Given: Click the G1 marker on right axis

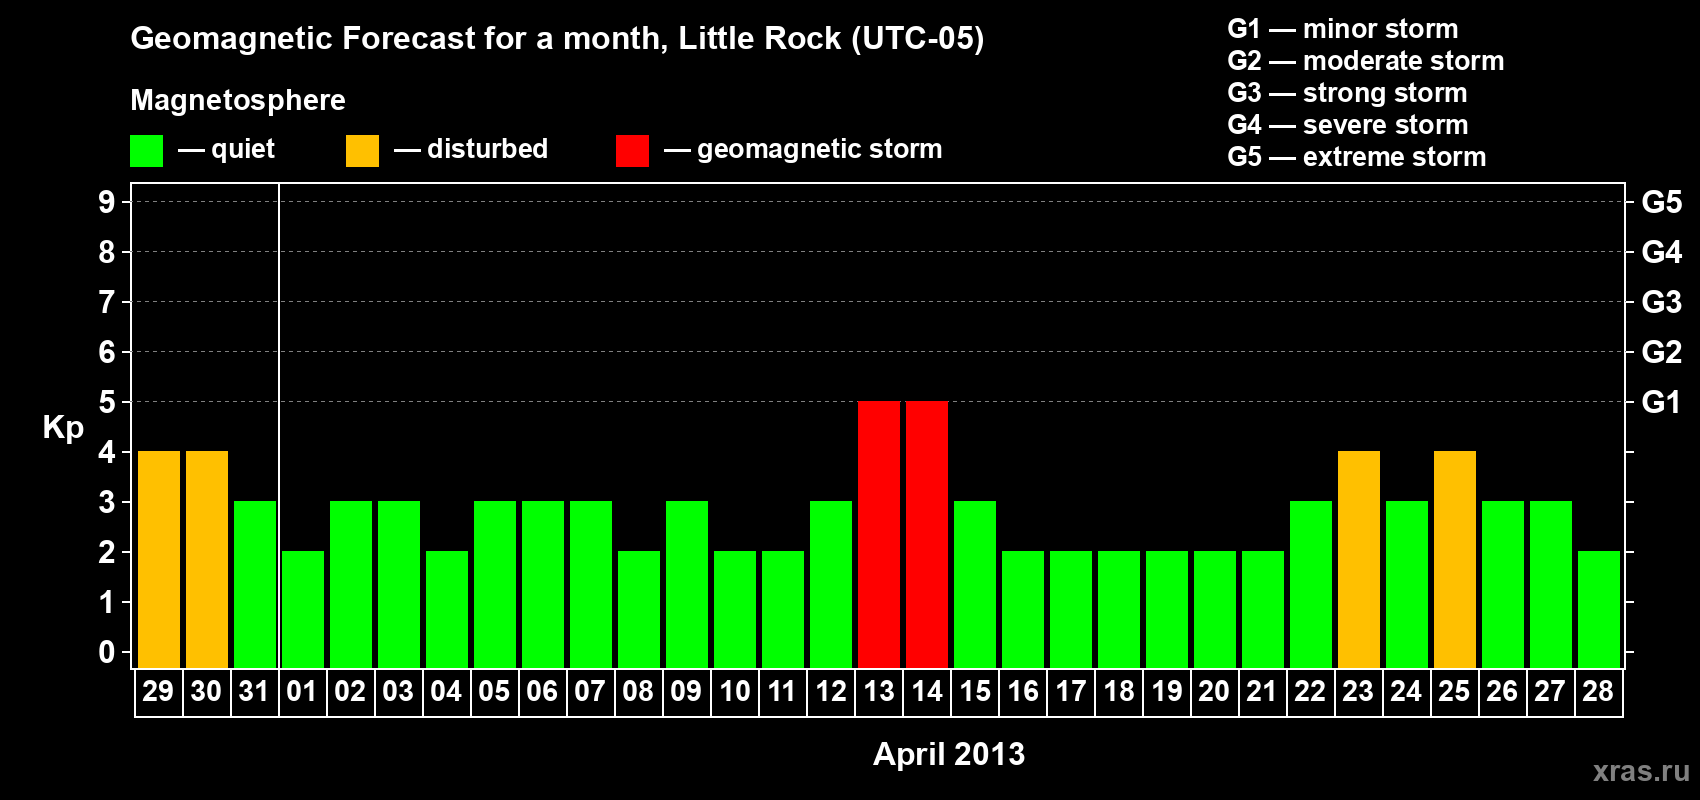Looking at the screenshot, I should [1661, 402].
